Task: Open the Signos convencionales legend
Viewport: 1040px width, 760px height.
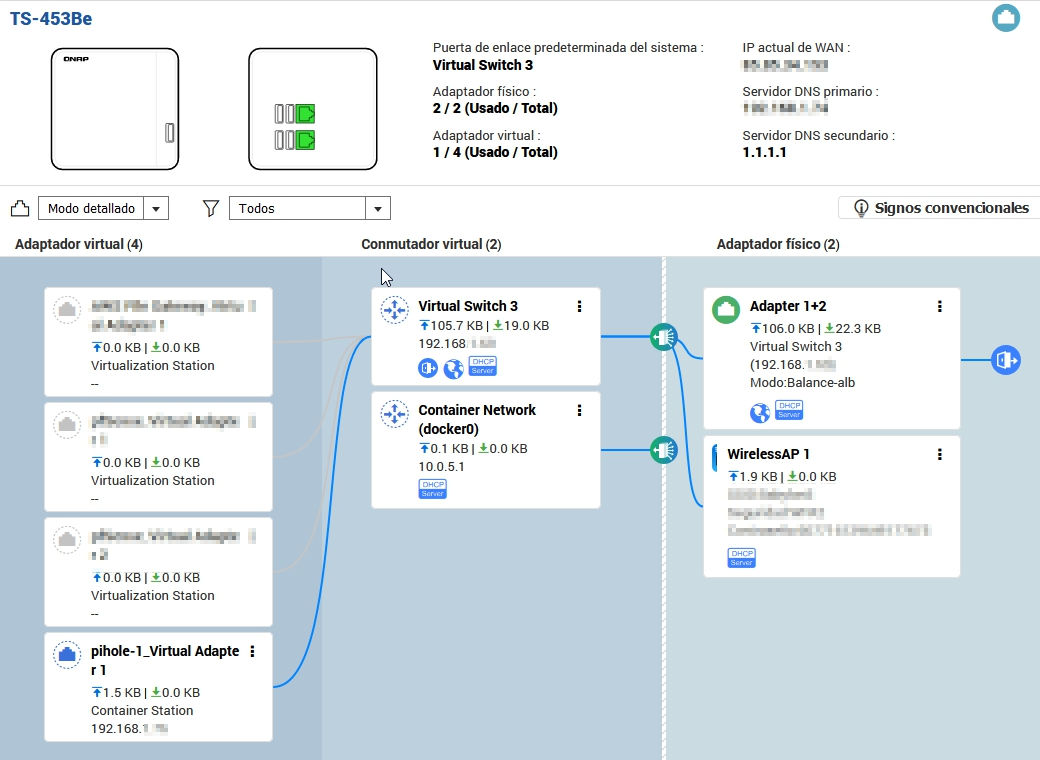Action: (x=939, y=208)
